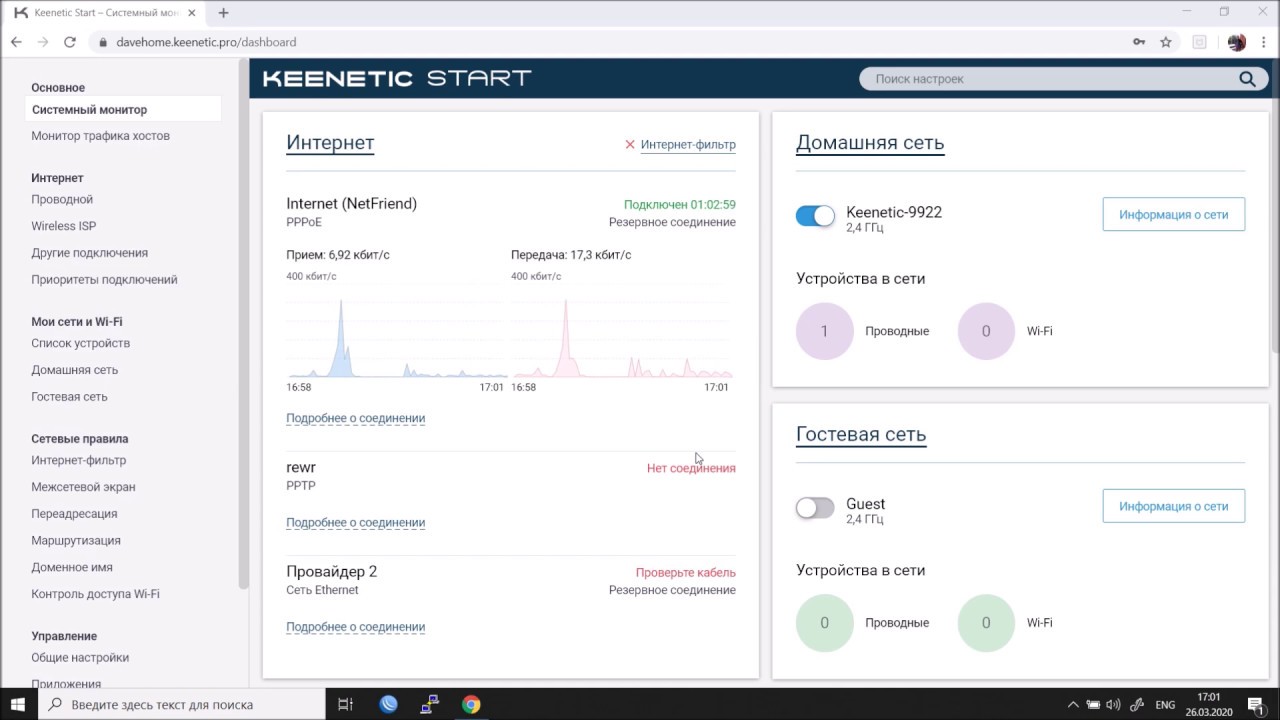The height and width of the screenshot is (720, 1280).
Task: Open Монитор трафика хостов
Action: pyautogui.click(x=100, y=136)
